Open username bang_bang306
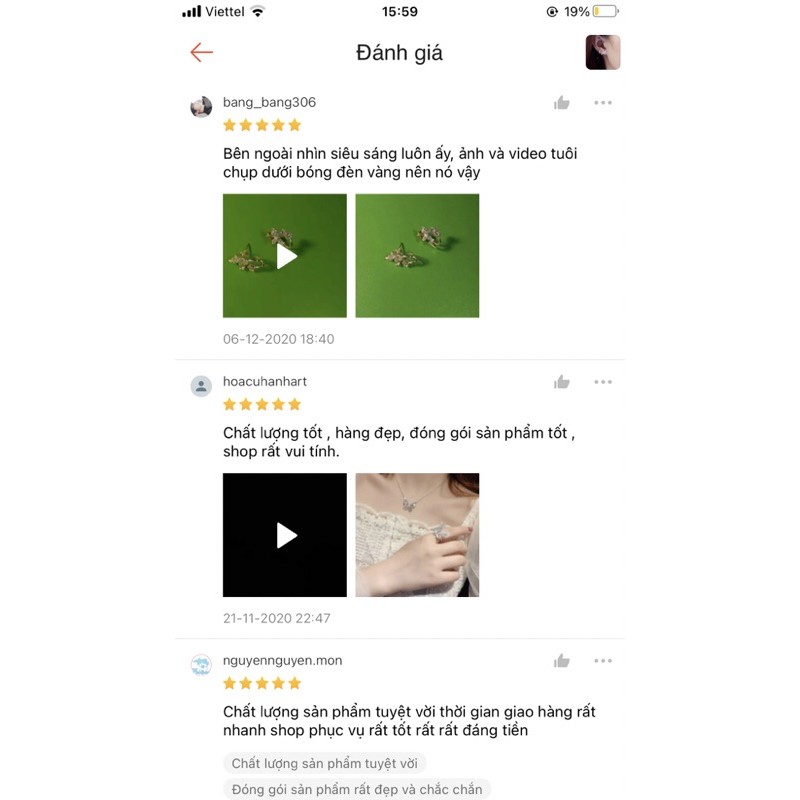800x800 pixels. (269, 103)
